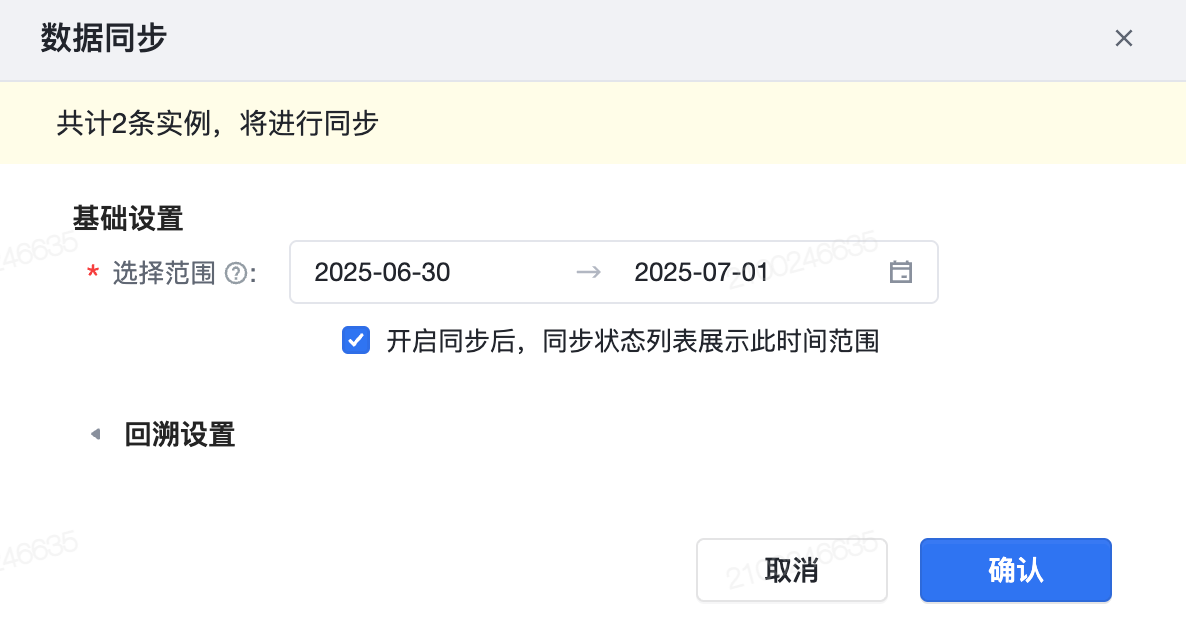Viewport: 1186px width, 644px height.
Task: Click the help icon beside 选择范围
Action: point(236,273)
